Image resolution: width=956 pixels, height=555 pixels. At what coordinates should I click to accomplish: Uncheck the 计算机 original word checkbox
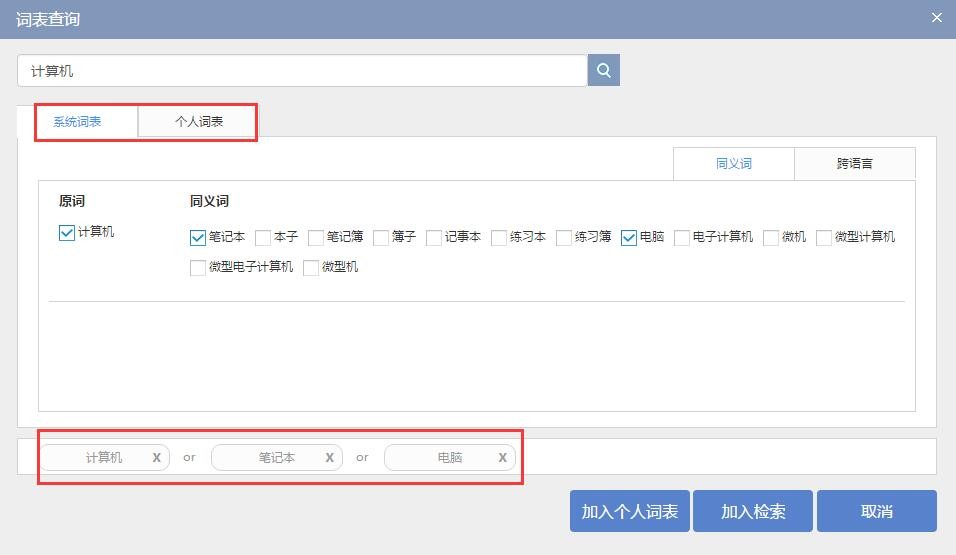coord(67,233)
